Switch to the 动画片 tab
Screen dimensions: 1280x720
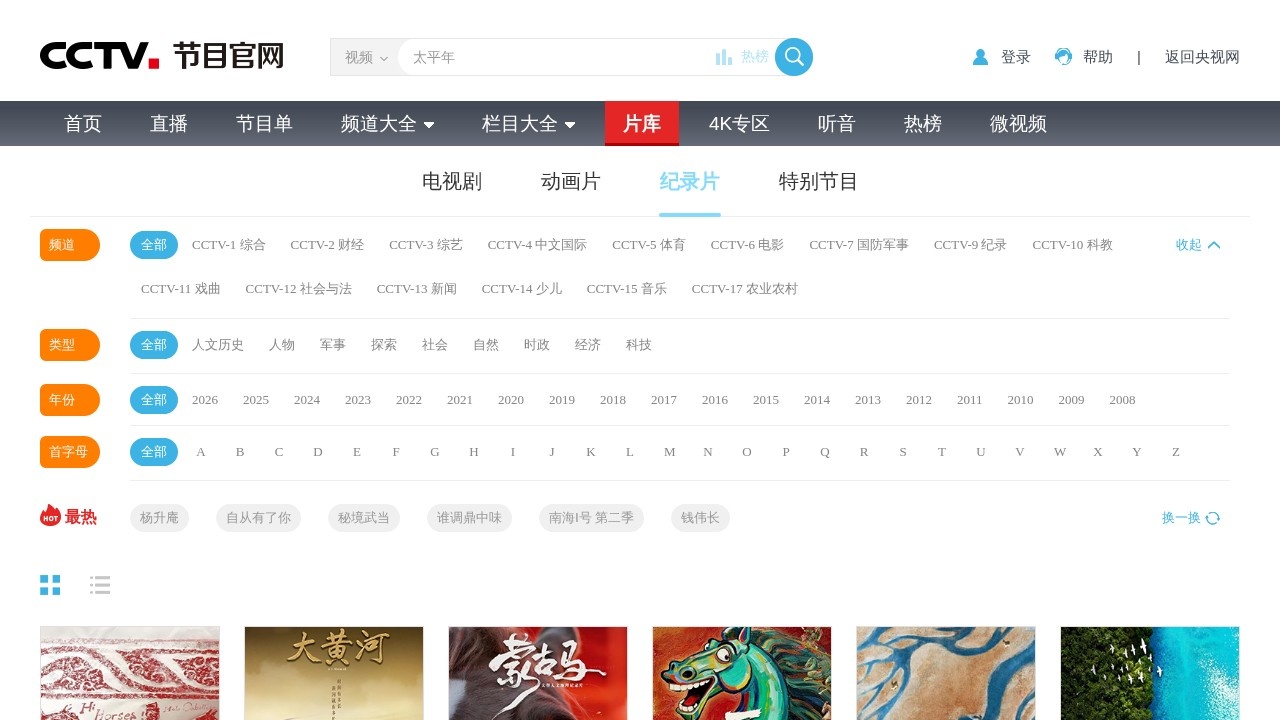tap(570, 181)
